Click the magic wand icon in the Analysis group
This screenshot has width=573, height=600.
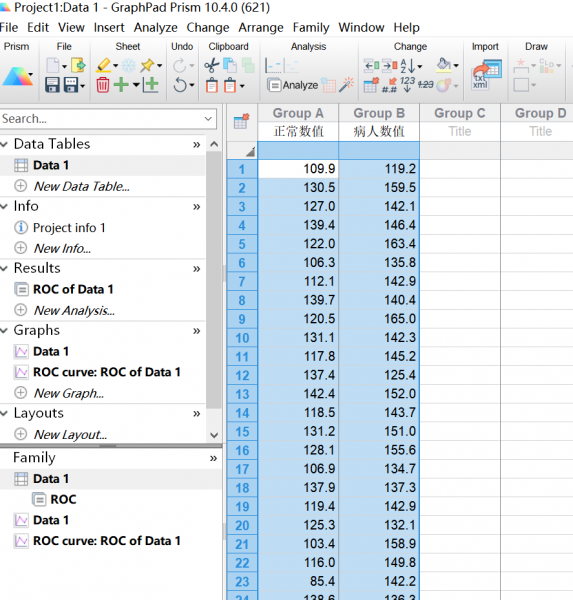click(346, 85)
